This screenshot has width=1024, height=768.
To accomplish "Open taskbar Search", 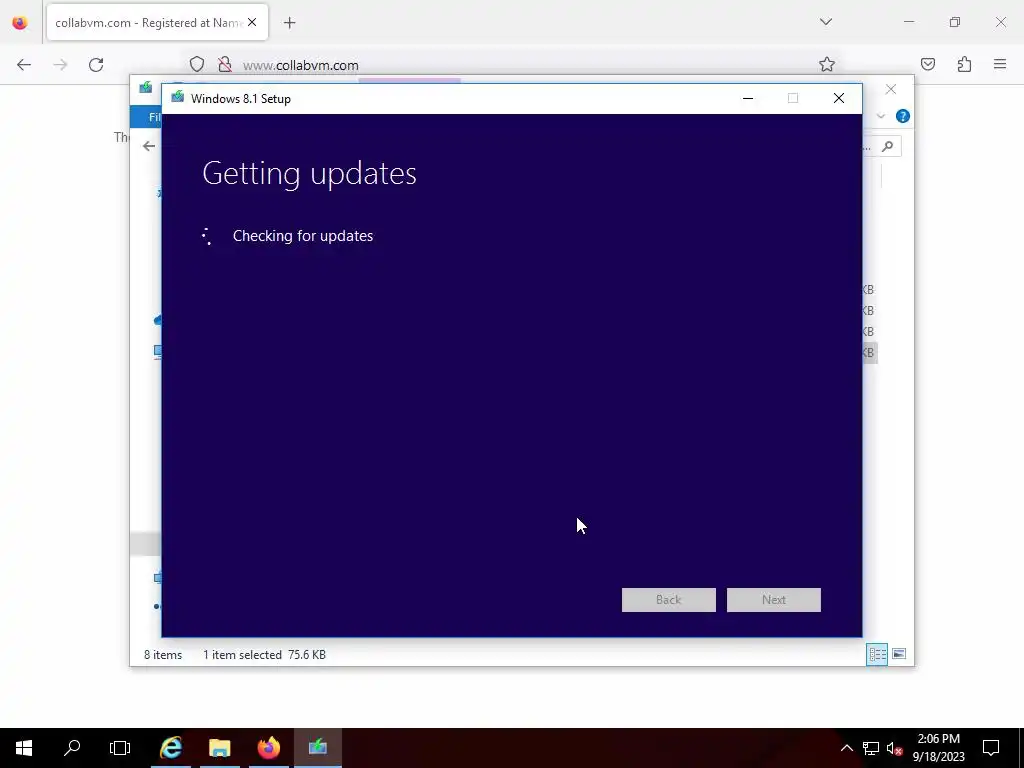I will 72,748.
